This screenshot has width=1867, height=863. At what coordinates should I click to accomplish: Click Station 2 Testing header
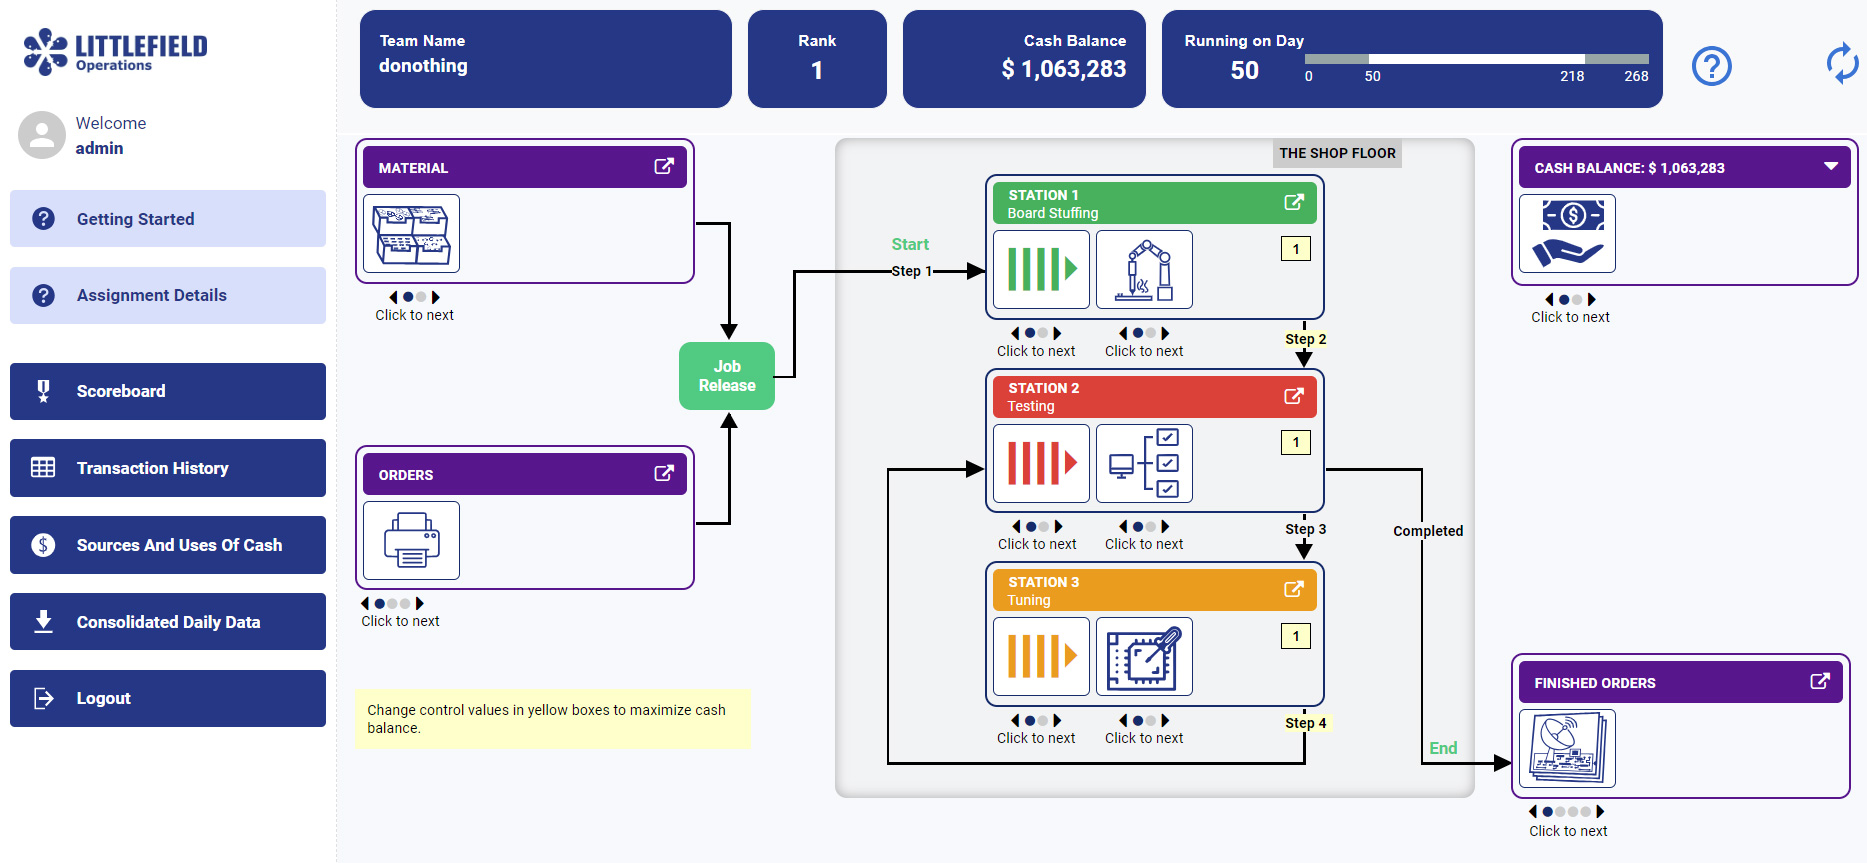pos(1155,397)
